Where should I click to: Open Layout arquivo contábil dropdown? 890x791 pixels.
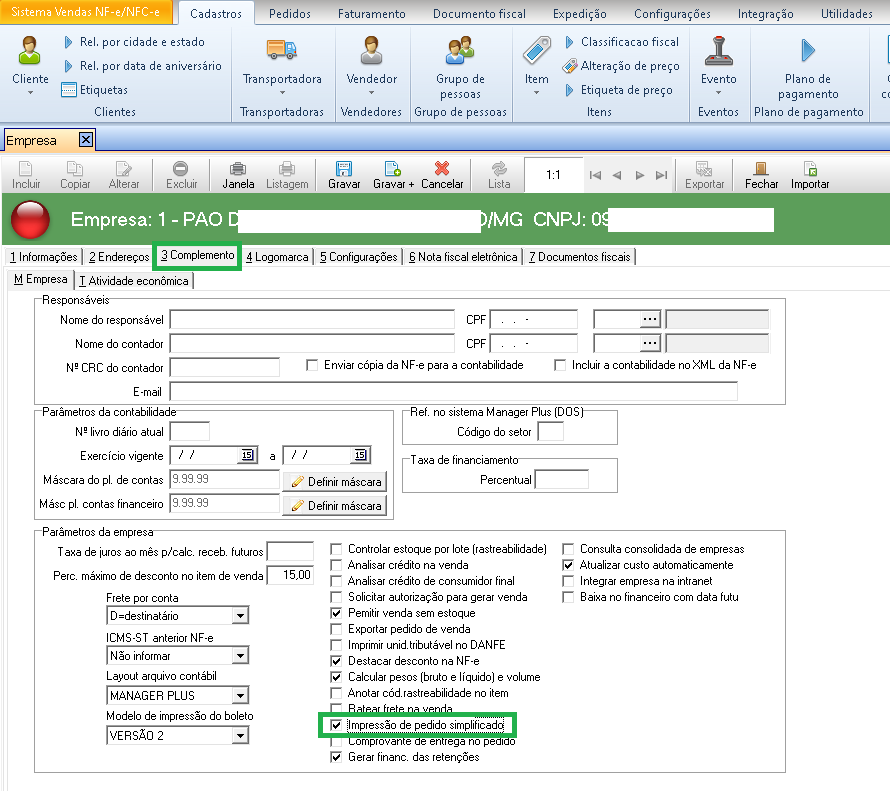click(x=239, y=696)
